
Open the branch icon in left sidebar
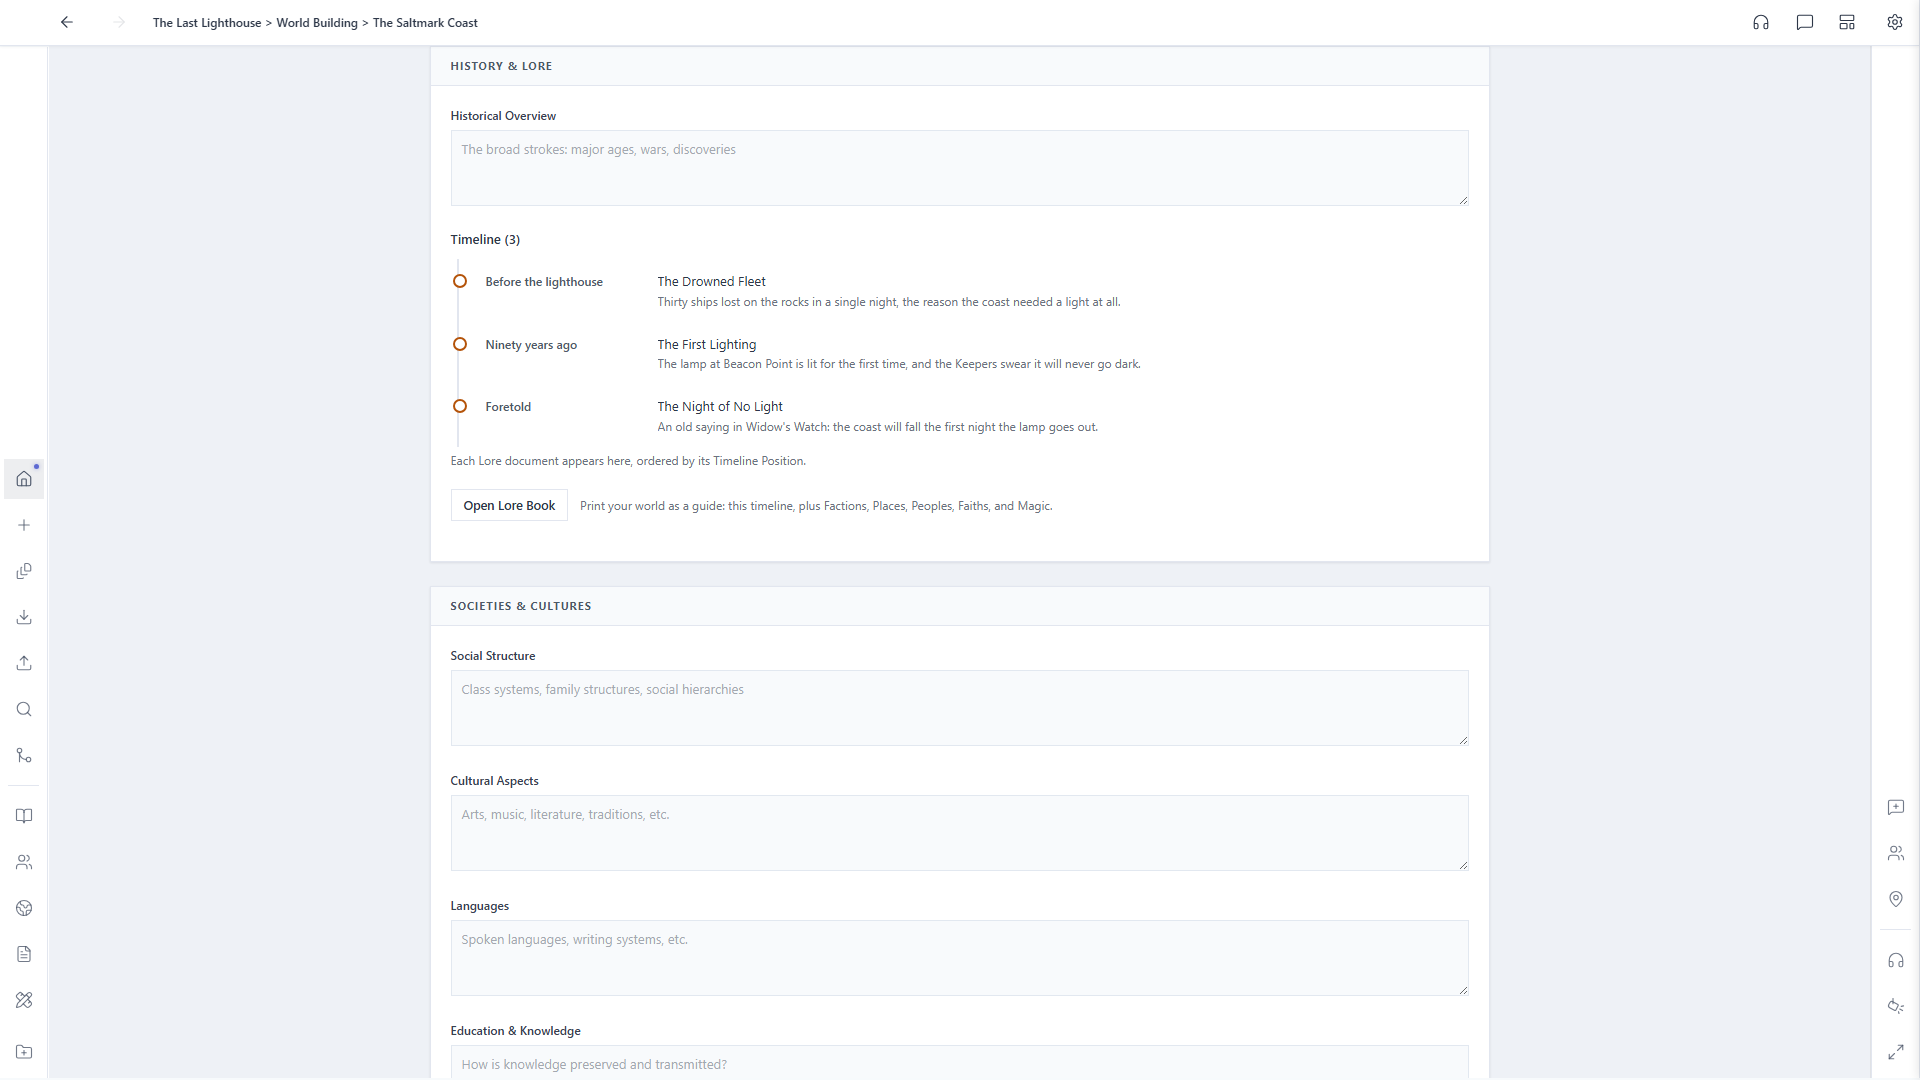click(24, 755)
